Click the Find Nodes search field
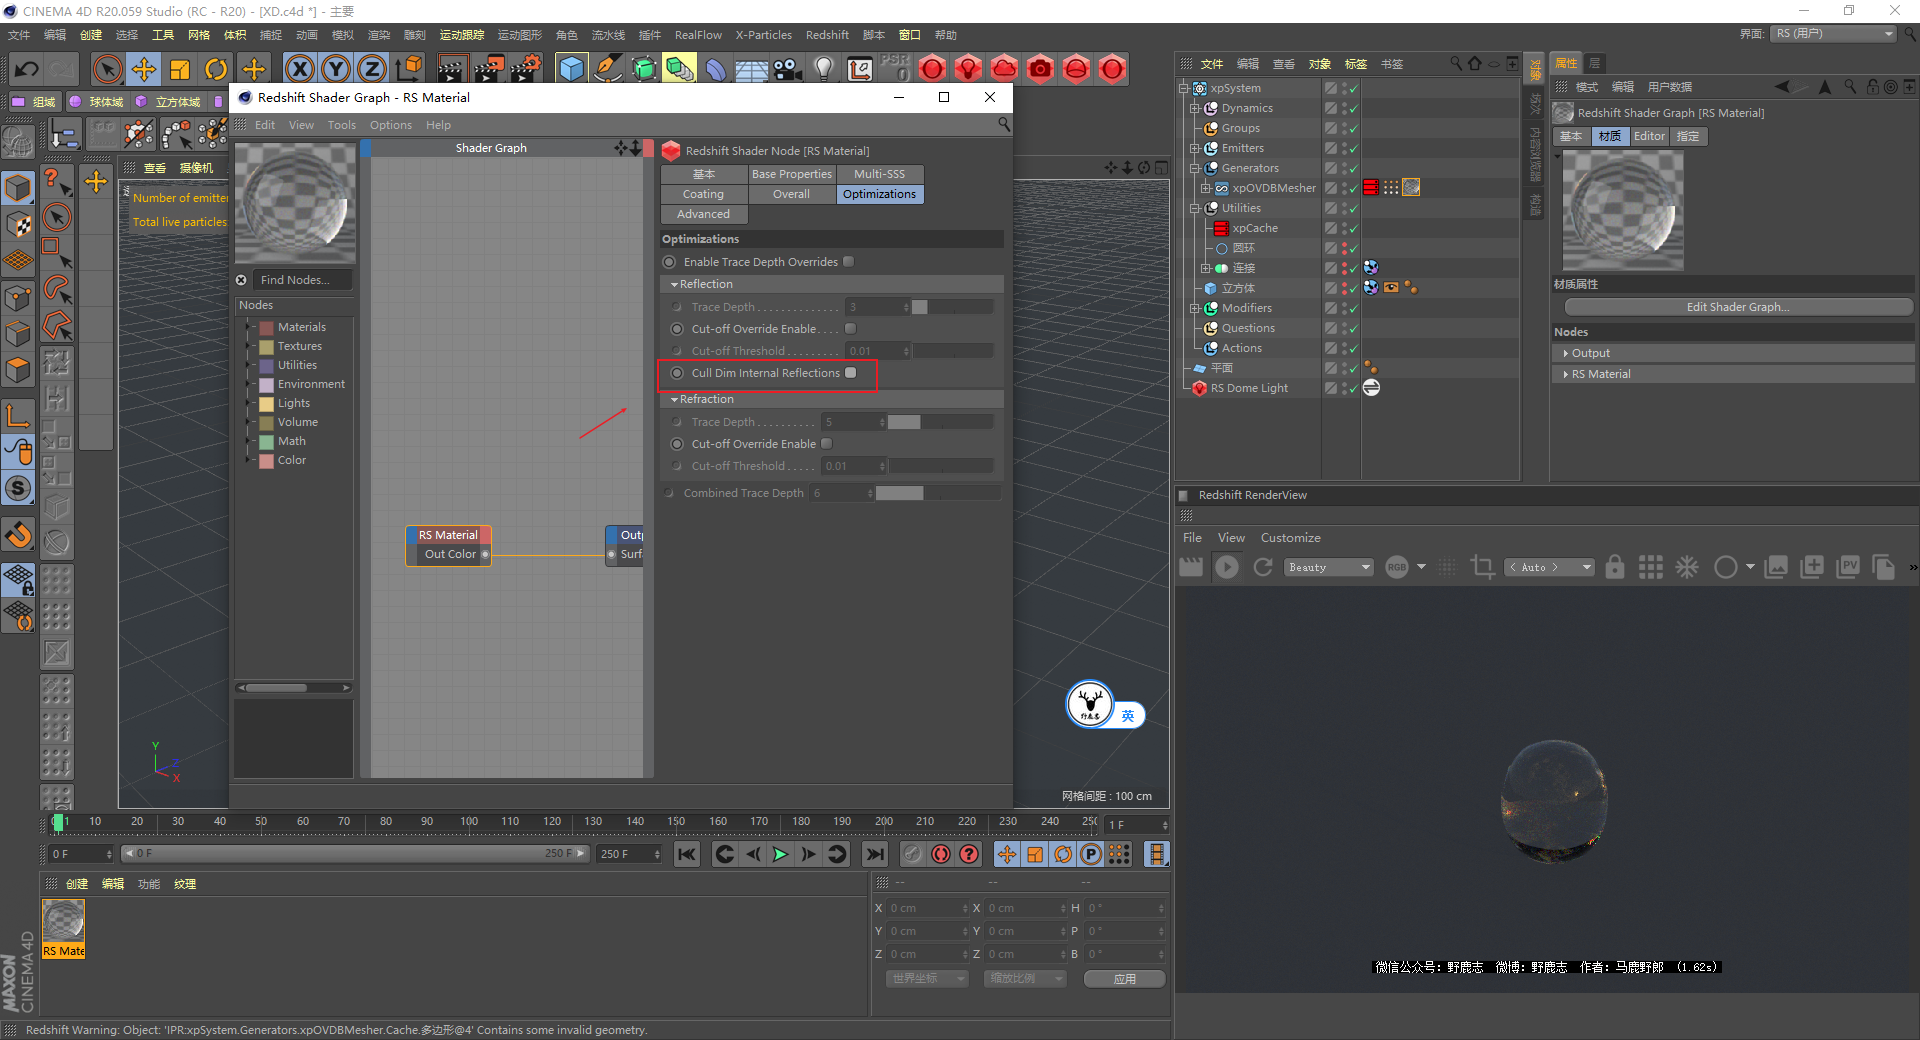 click(302, 280)
